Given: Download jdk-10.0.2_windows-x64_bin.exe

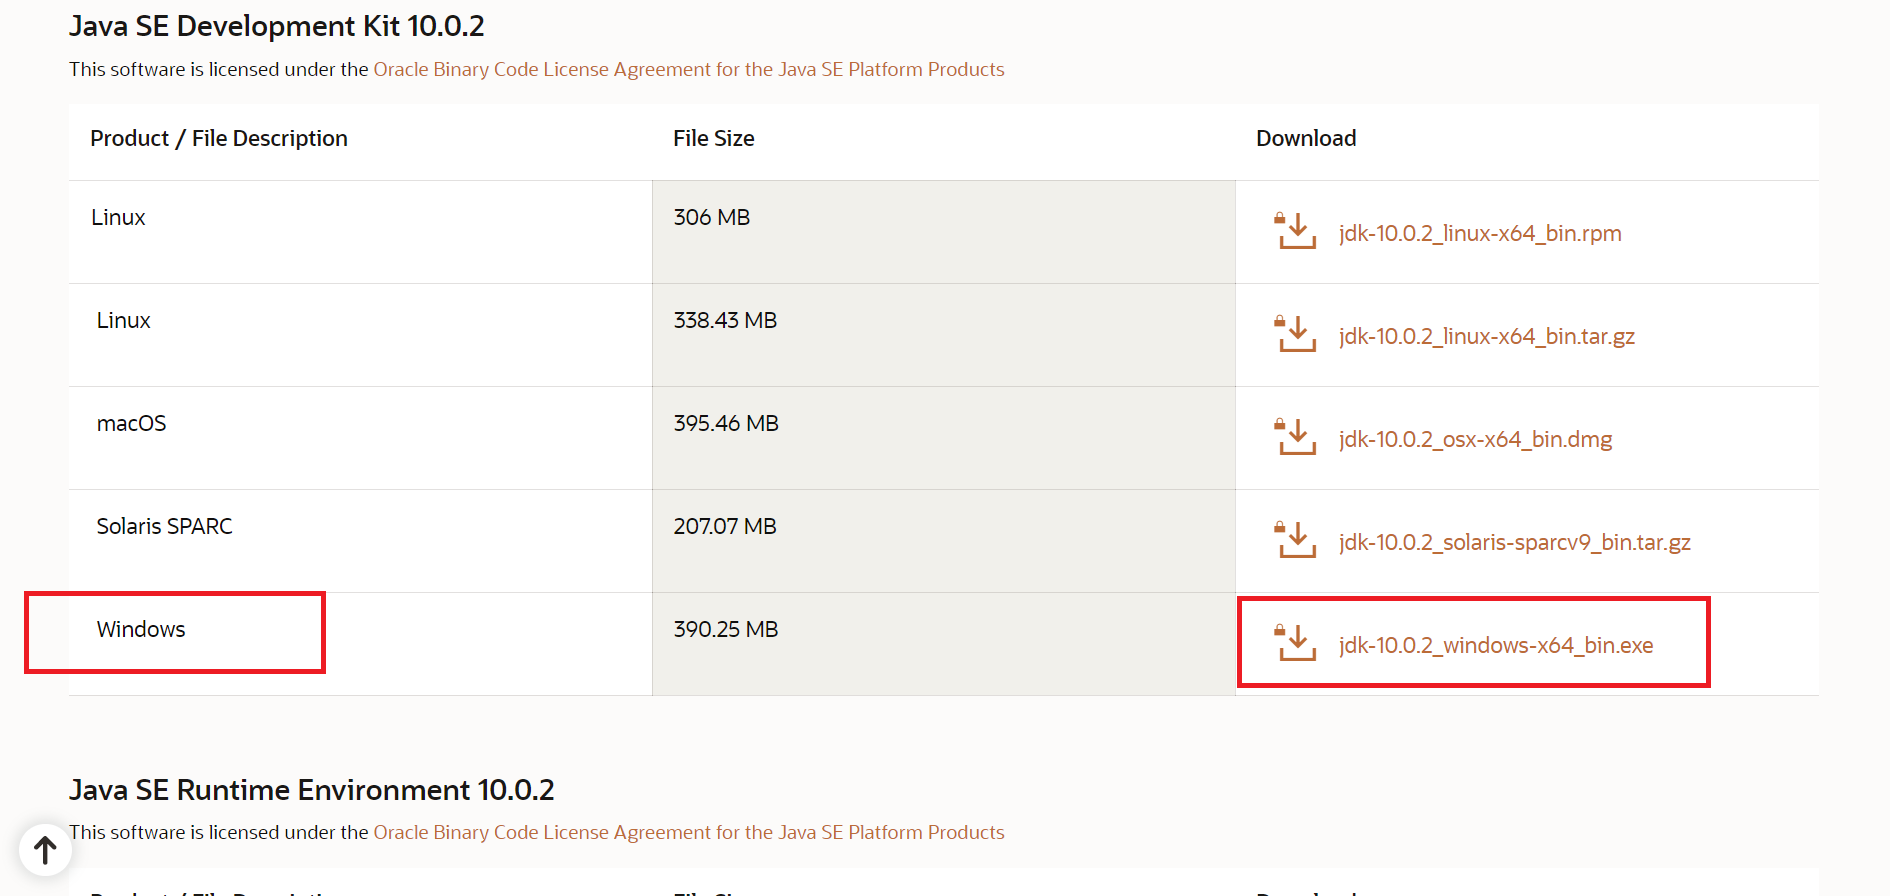Looking at the screenshot, I should 1496,645.
